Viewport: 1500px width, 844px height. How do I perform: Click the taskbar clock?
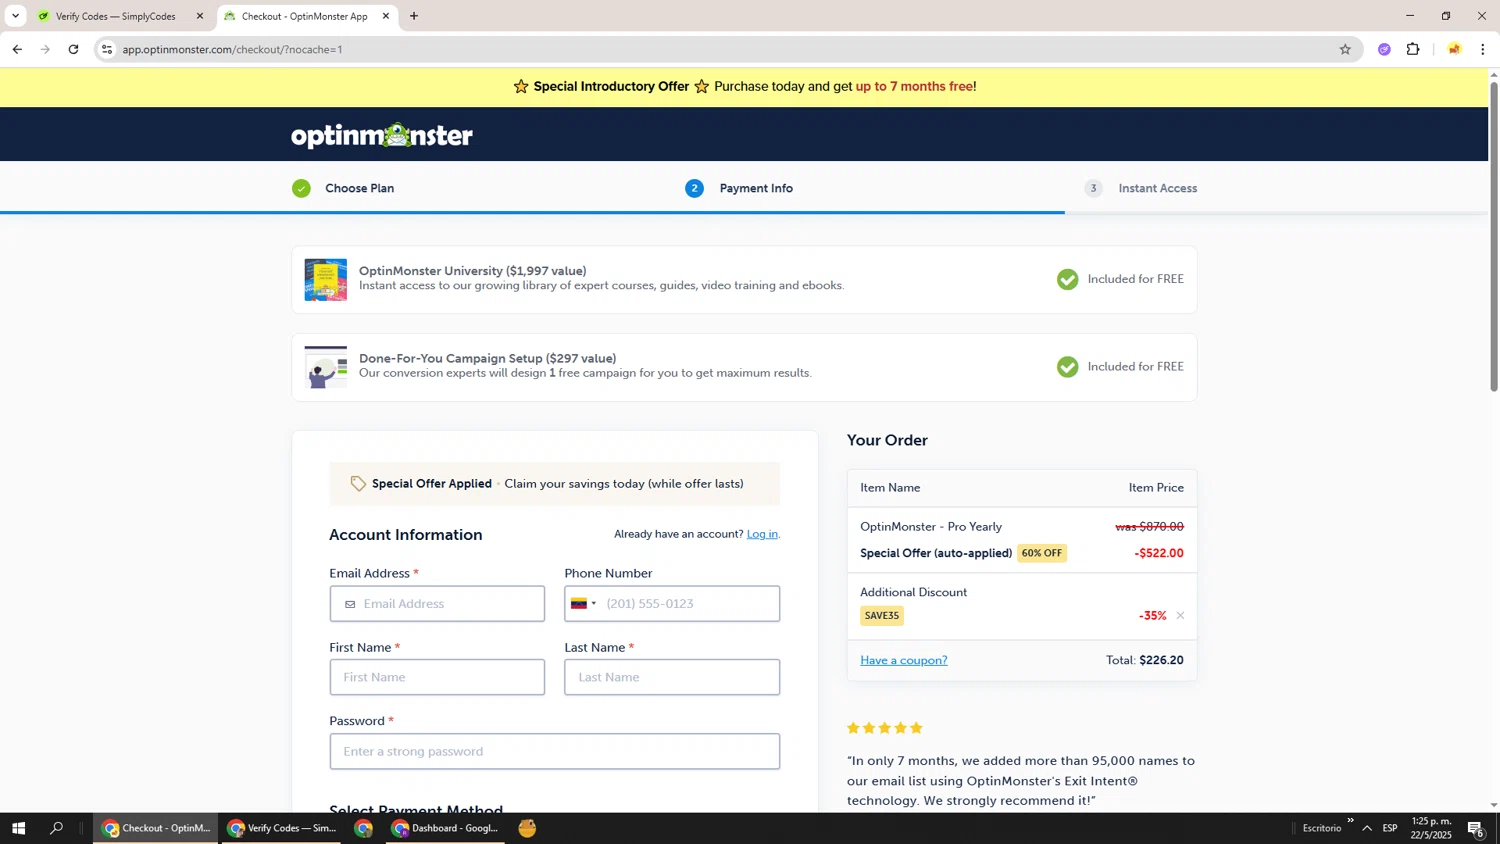1431,828
